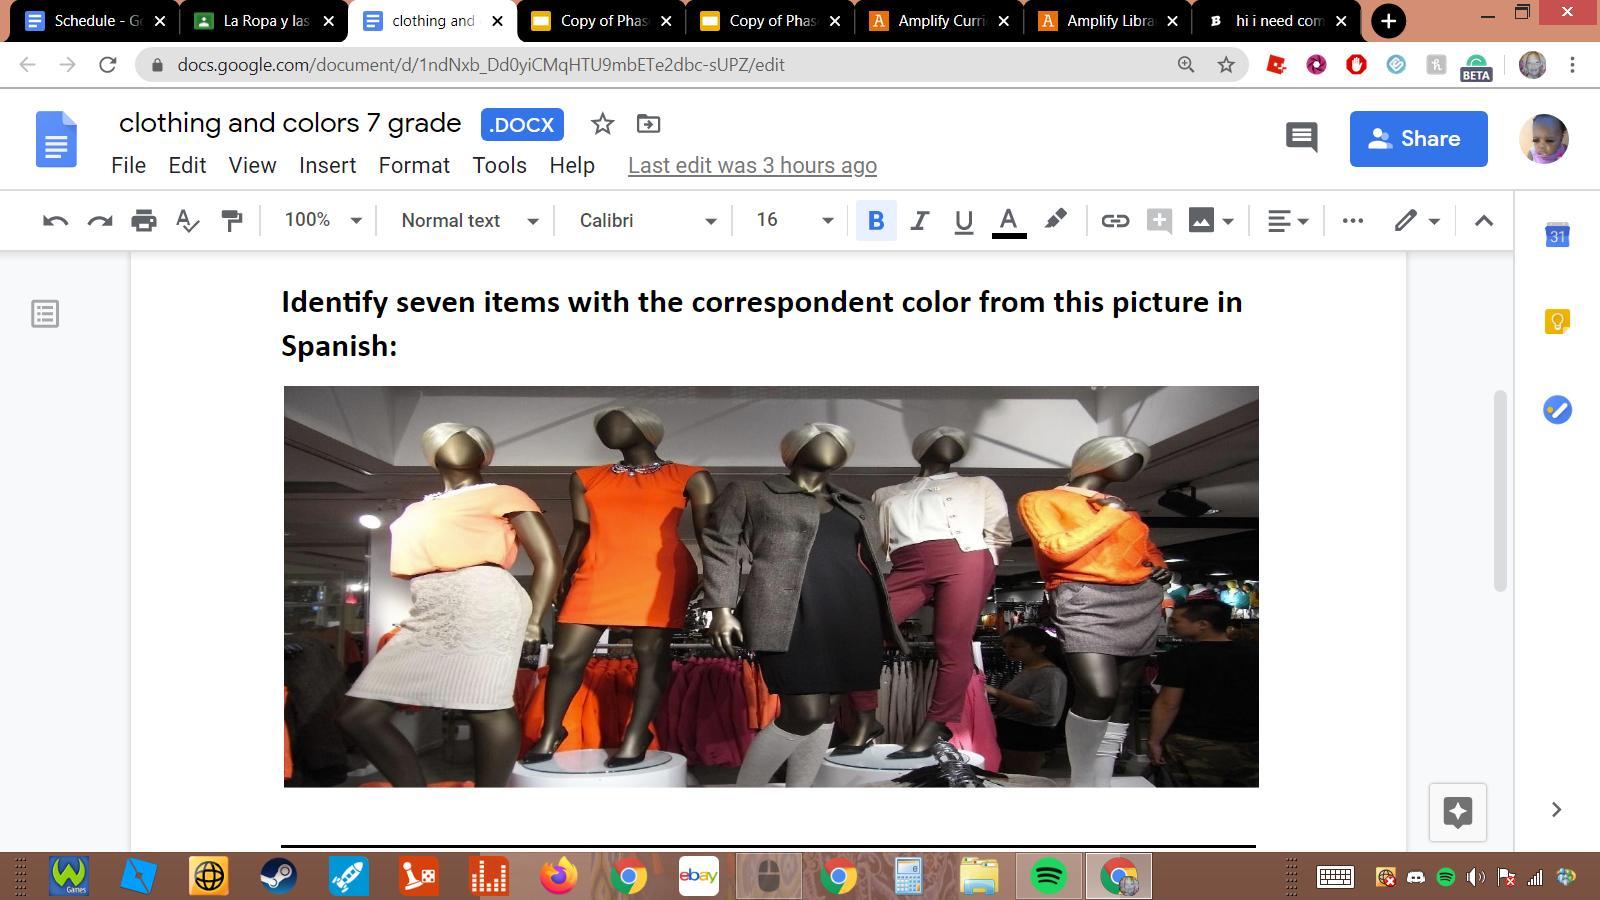Image resolution: width=1600 pixels, height=900 pixels.
Task: Open the Normal text style dropdown
Action: tap(469, 221)
